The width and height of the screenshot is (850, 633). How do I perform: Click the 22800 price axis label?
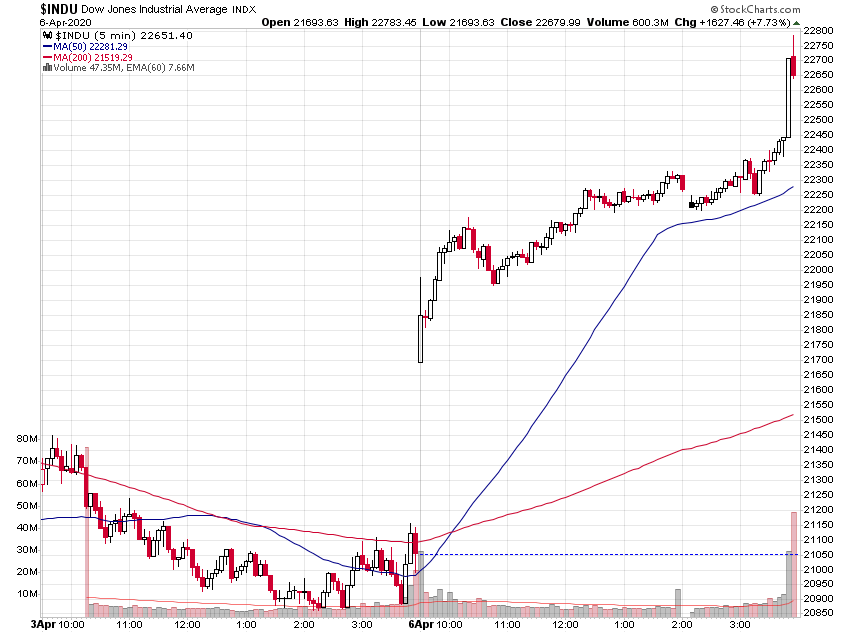[x=819, y=30]
